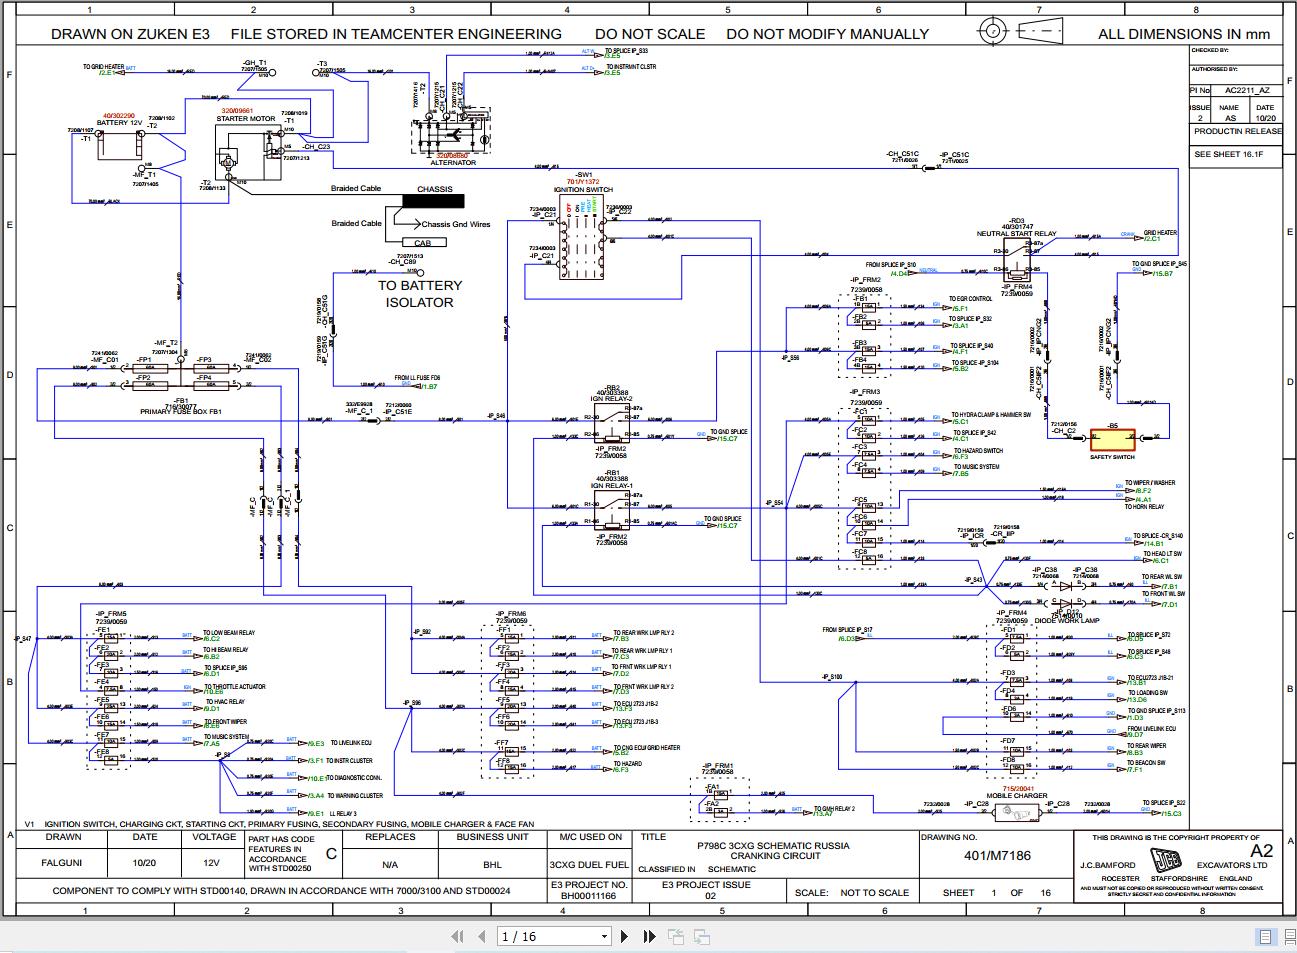The width and height of the screenshot is (1297, 953).
Task: Click the 'TO CNG ECU/ GRID HEATER' label
Action: (x=646, y=747)
